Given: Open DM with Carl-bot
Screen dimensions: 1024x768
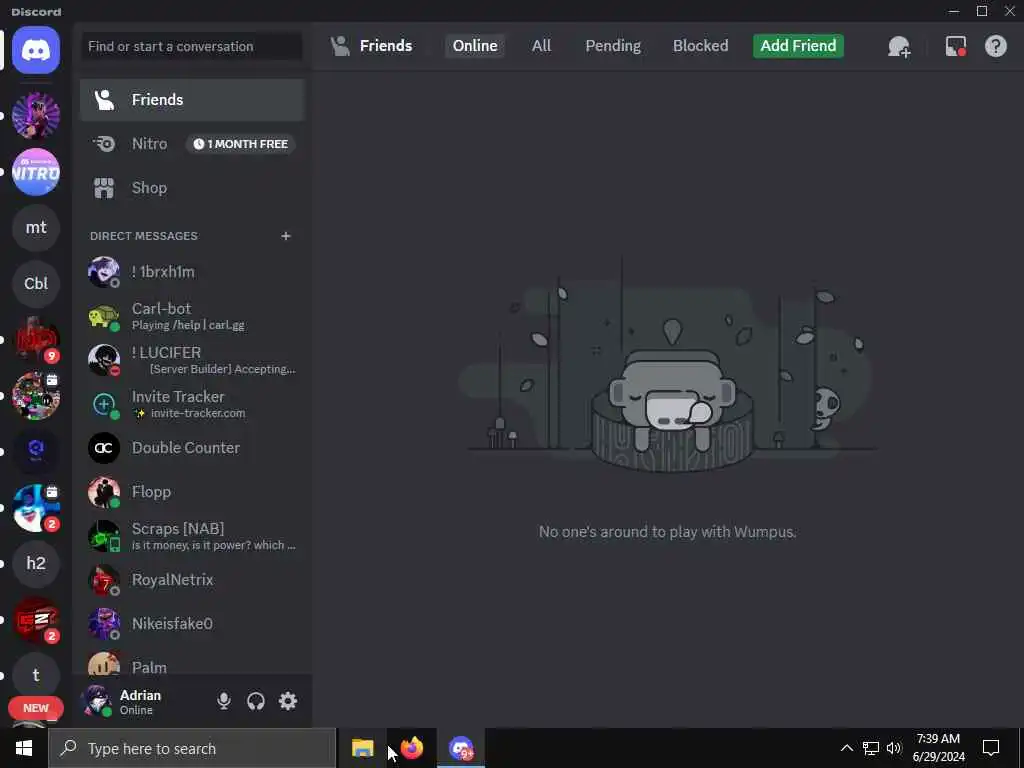Looking at the screenshot, I should coord(192,316).
